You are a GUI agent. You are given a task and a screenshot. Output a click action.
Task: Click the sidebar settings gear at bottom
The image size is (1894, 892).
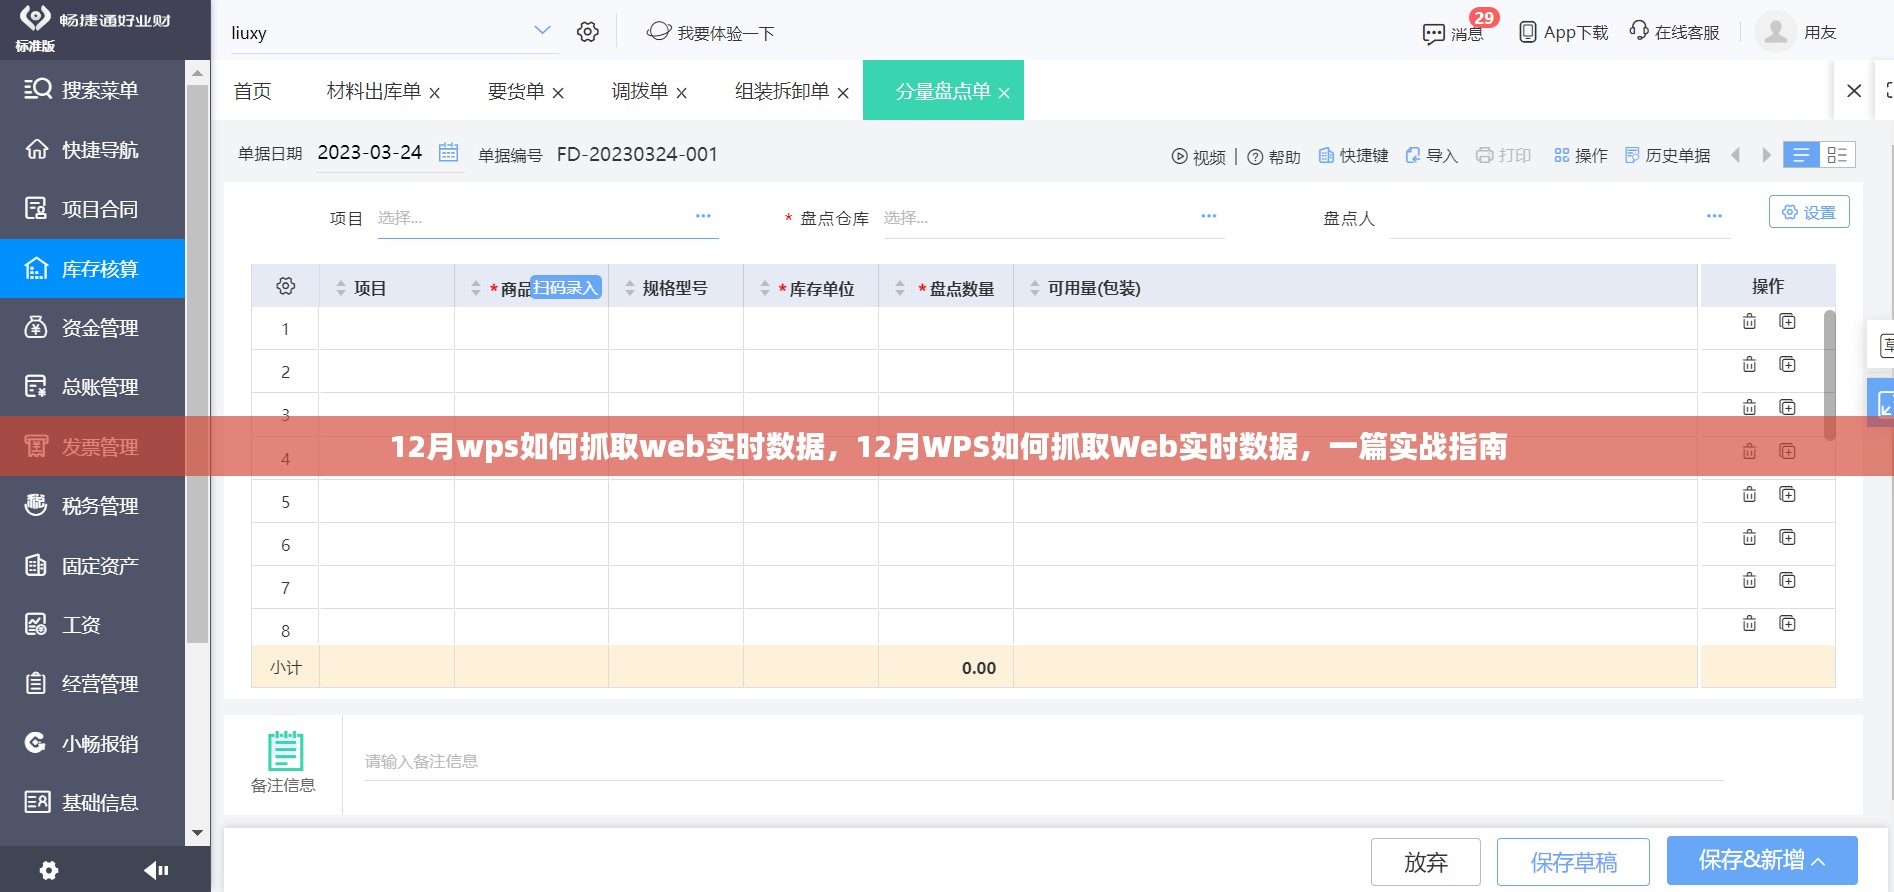click(49, 870)
